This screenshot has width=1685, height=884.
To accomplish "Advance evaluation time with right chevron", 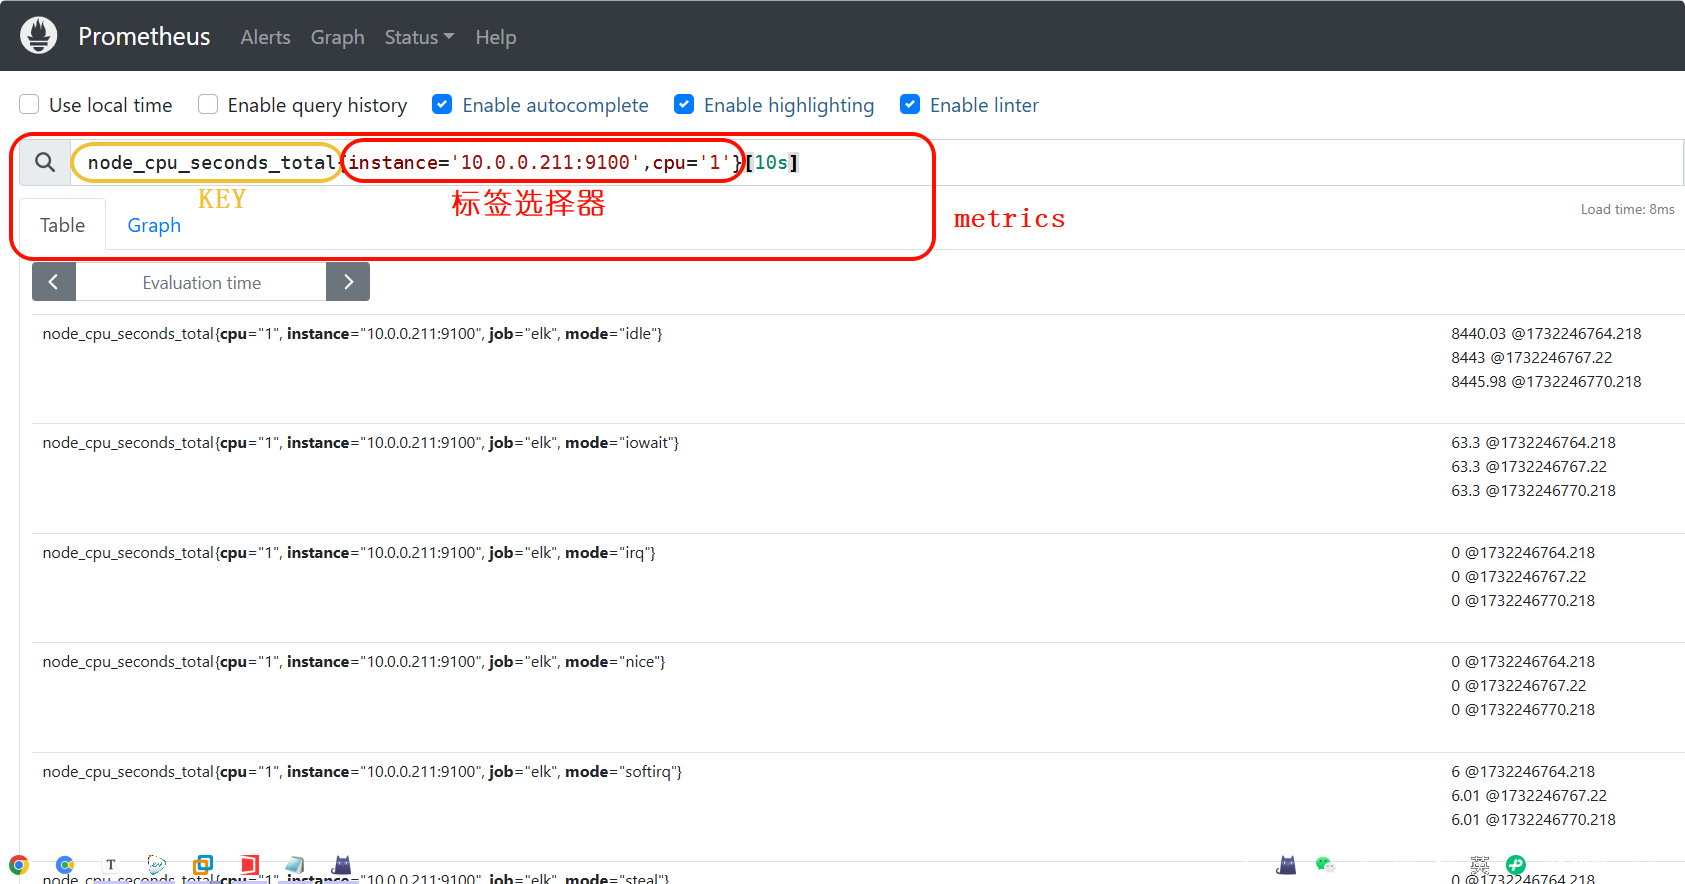I will [348, 282].
